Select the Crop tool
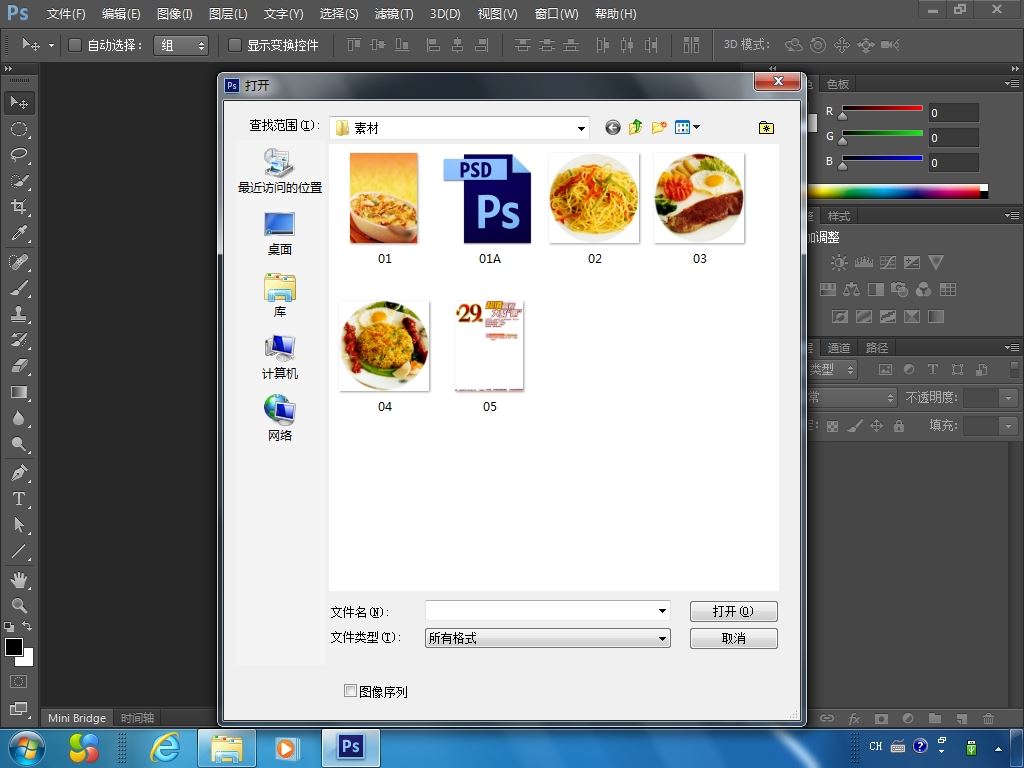Image resolution: width=1024 pixels, height=768 pixels. (x=19, y=207)
